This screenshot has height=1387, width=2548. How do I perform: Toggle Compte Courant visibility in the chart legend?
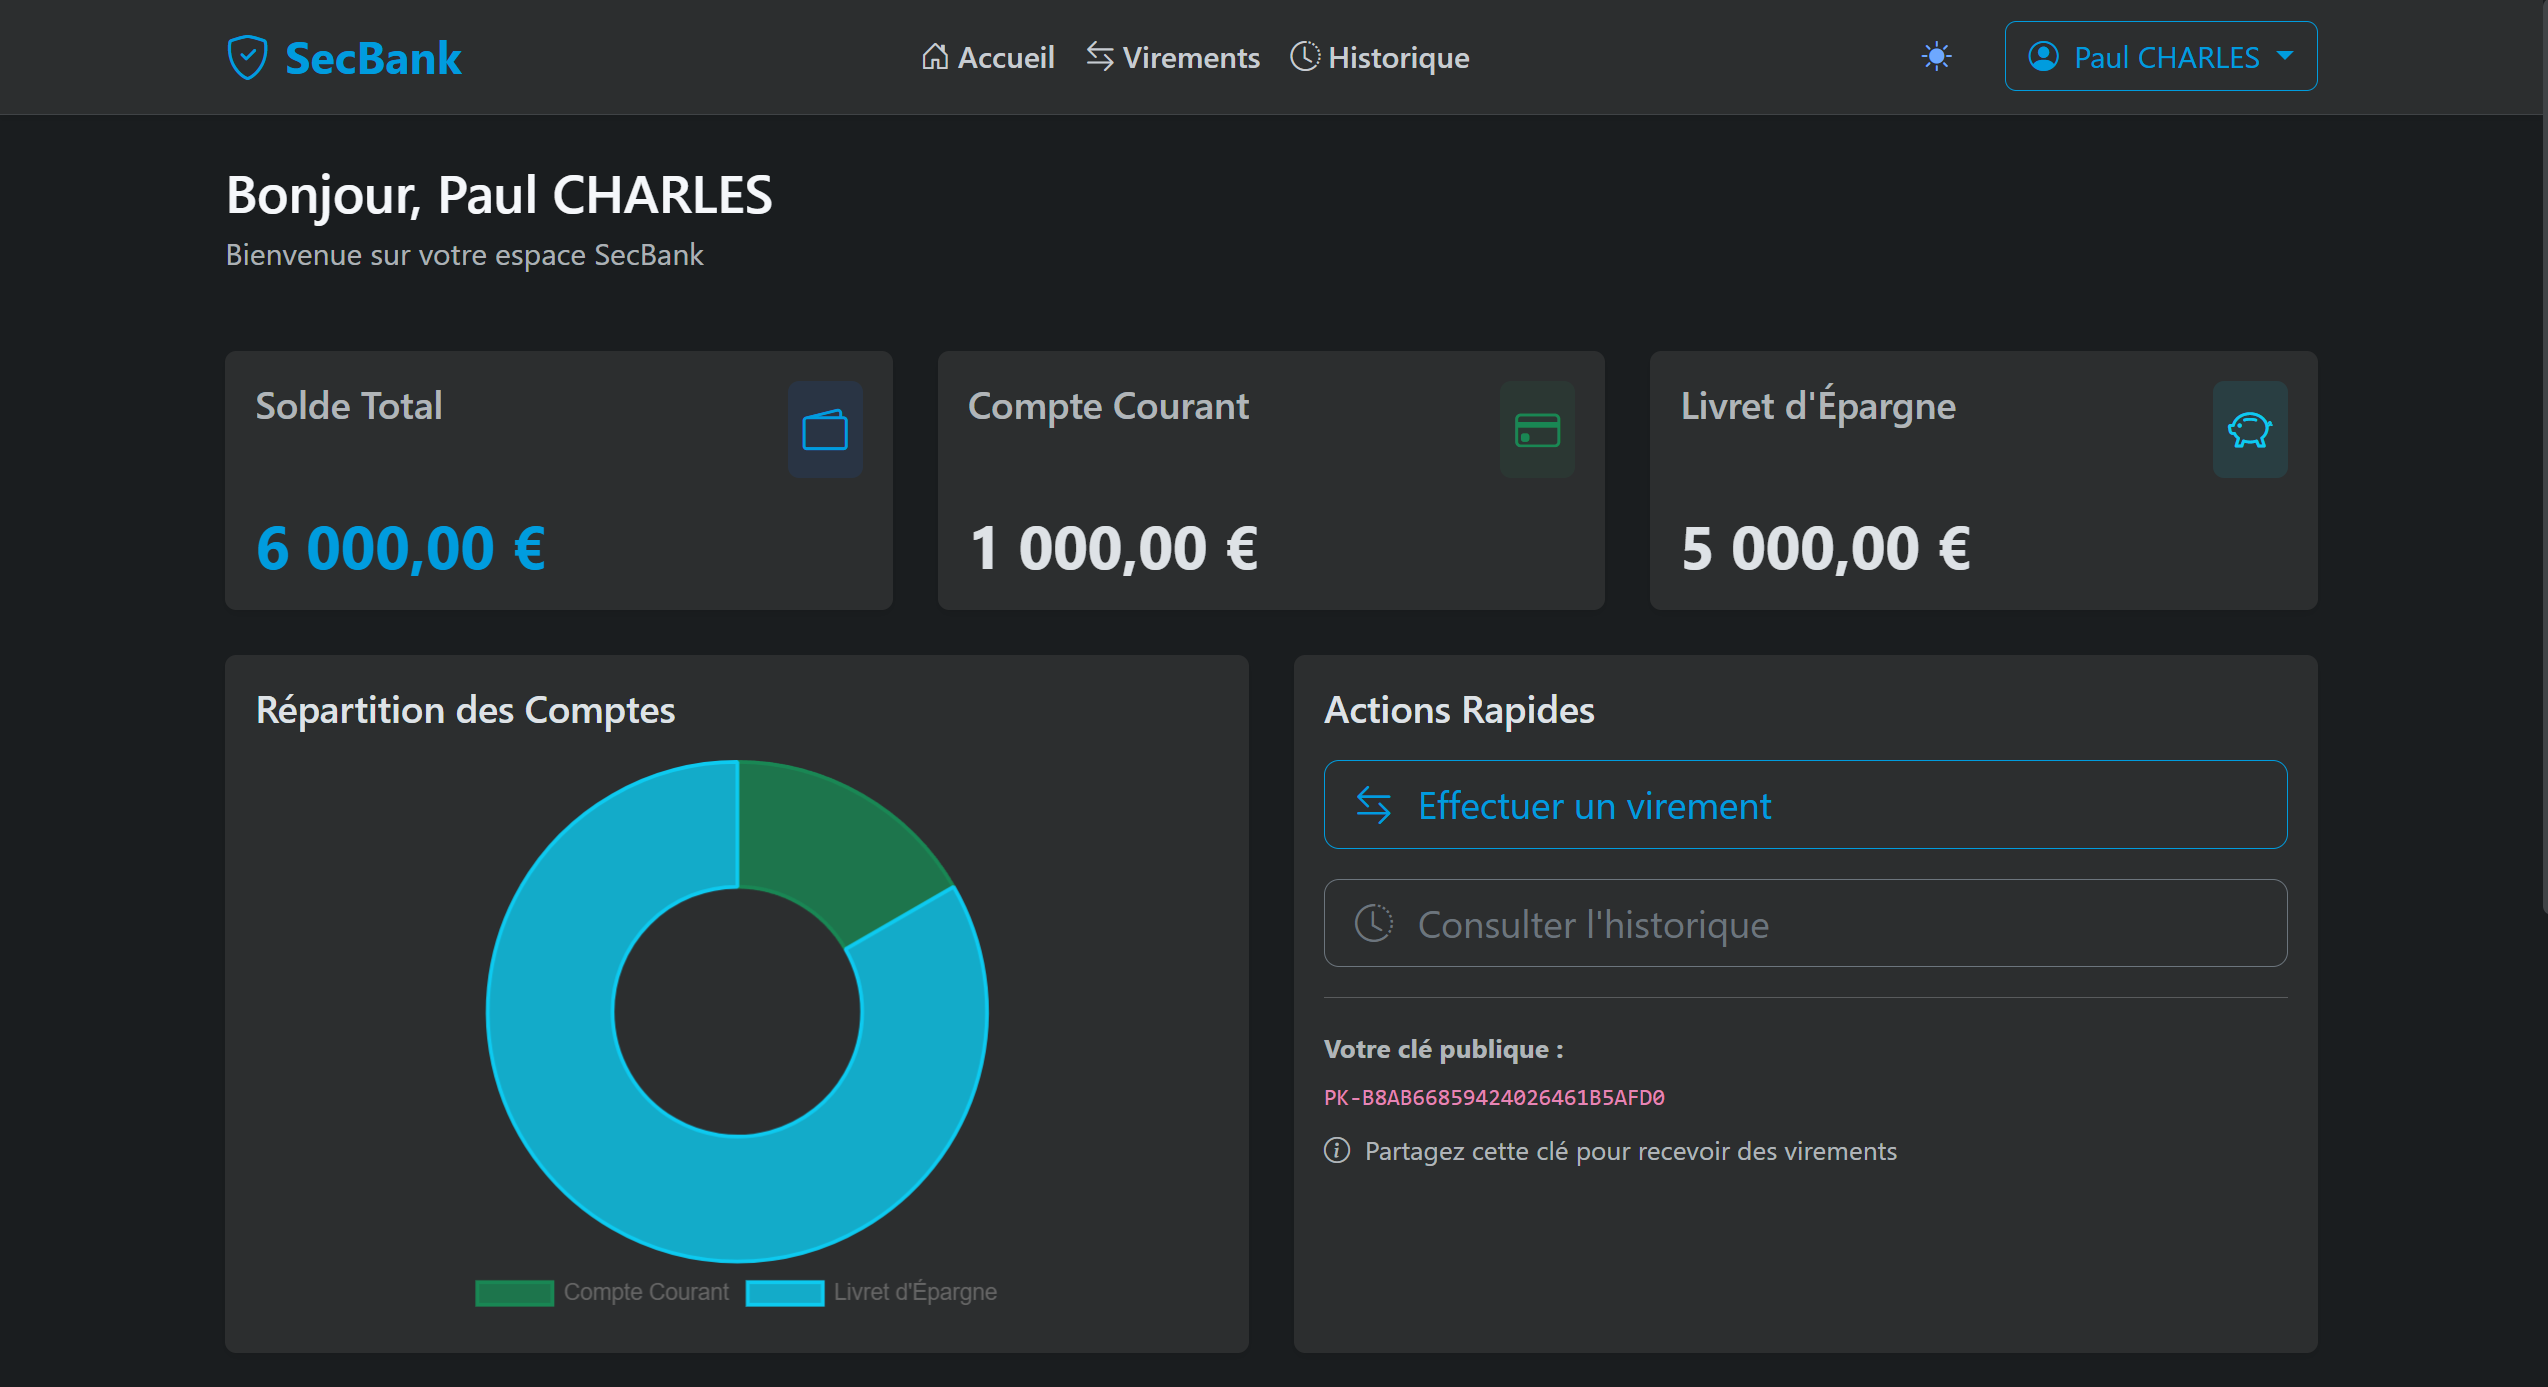tap(646, 1291)
